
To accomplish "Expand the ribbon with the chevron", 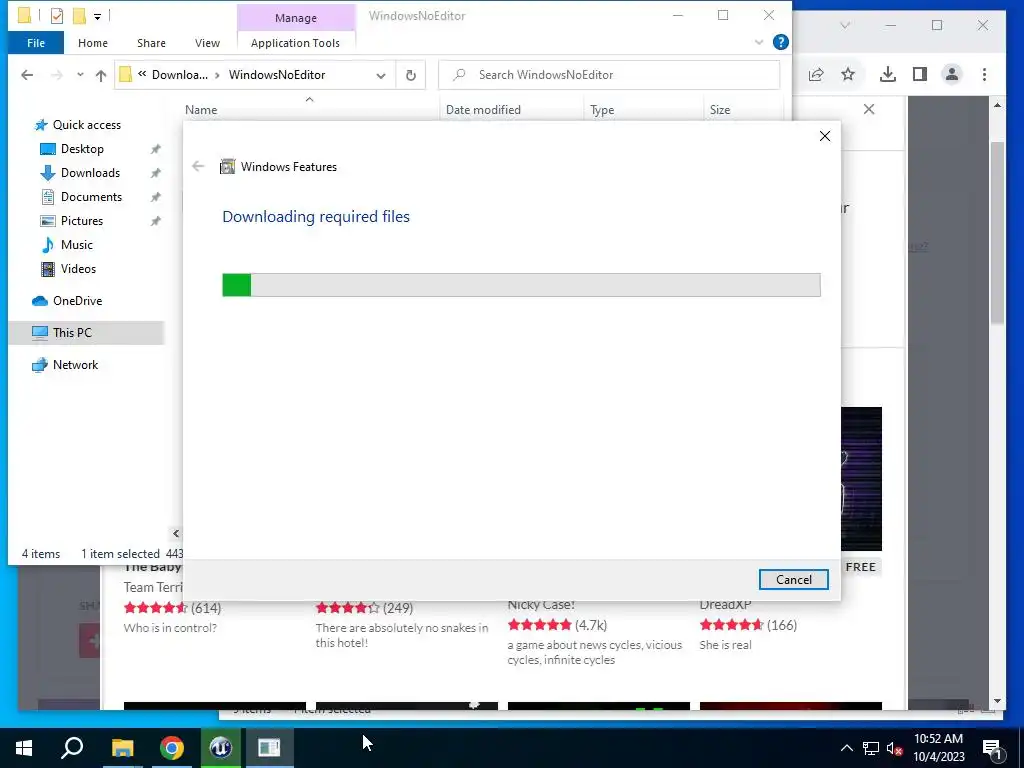I will [x=759, y=42].
